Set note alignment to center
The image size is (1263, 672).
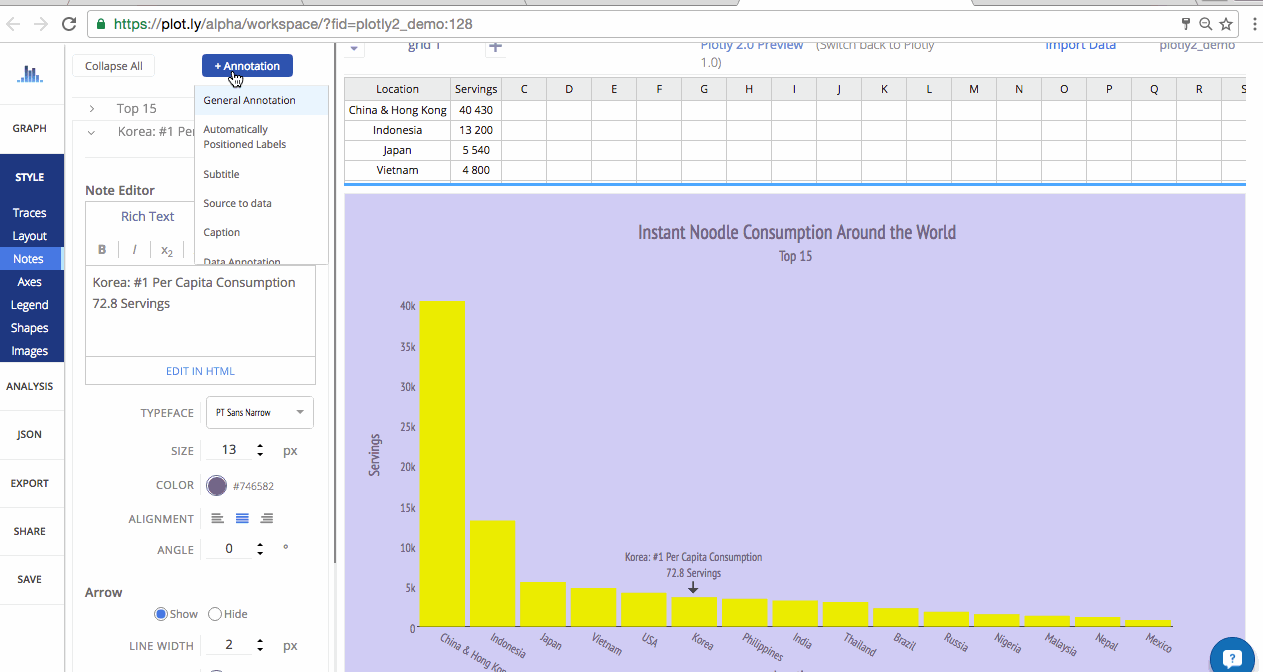point(242,518)
